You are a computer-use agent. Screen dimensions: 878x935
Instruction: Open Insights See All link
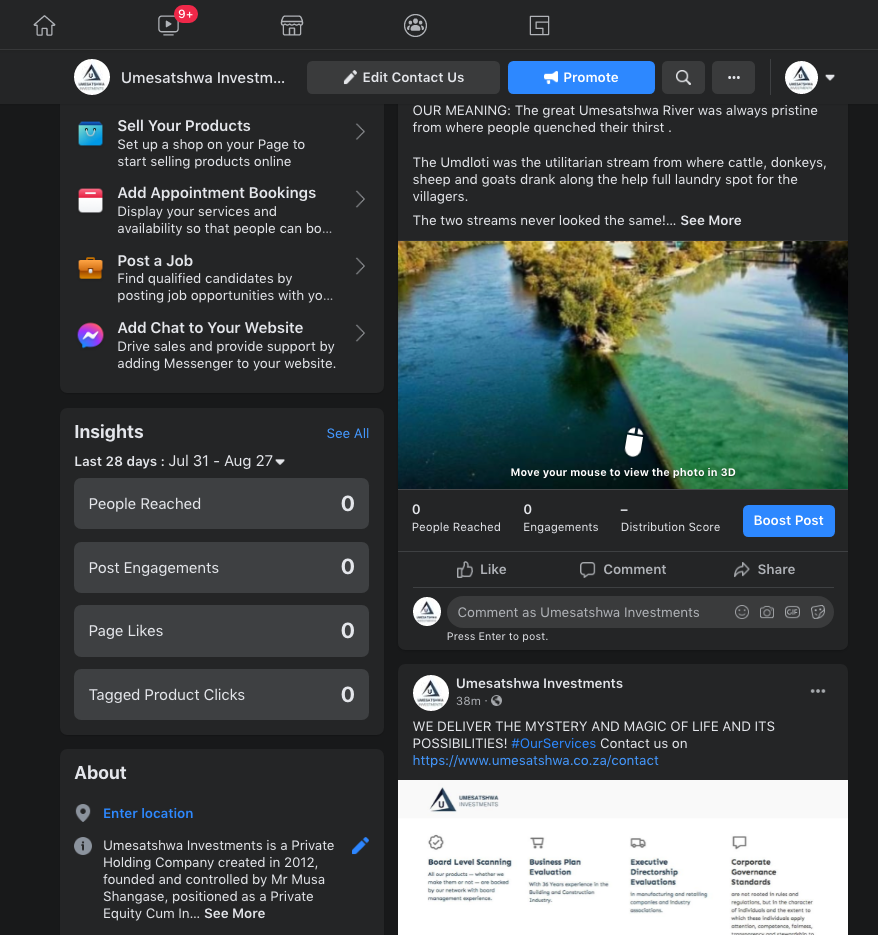pyautogui.click(x=348, y=434)
